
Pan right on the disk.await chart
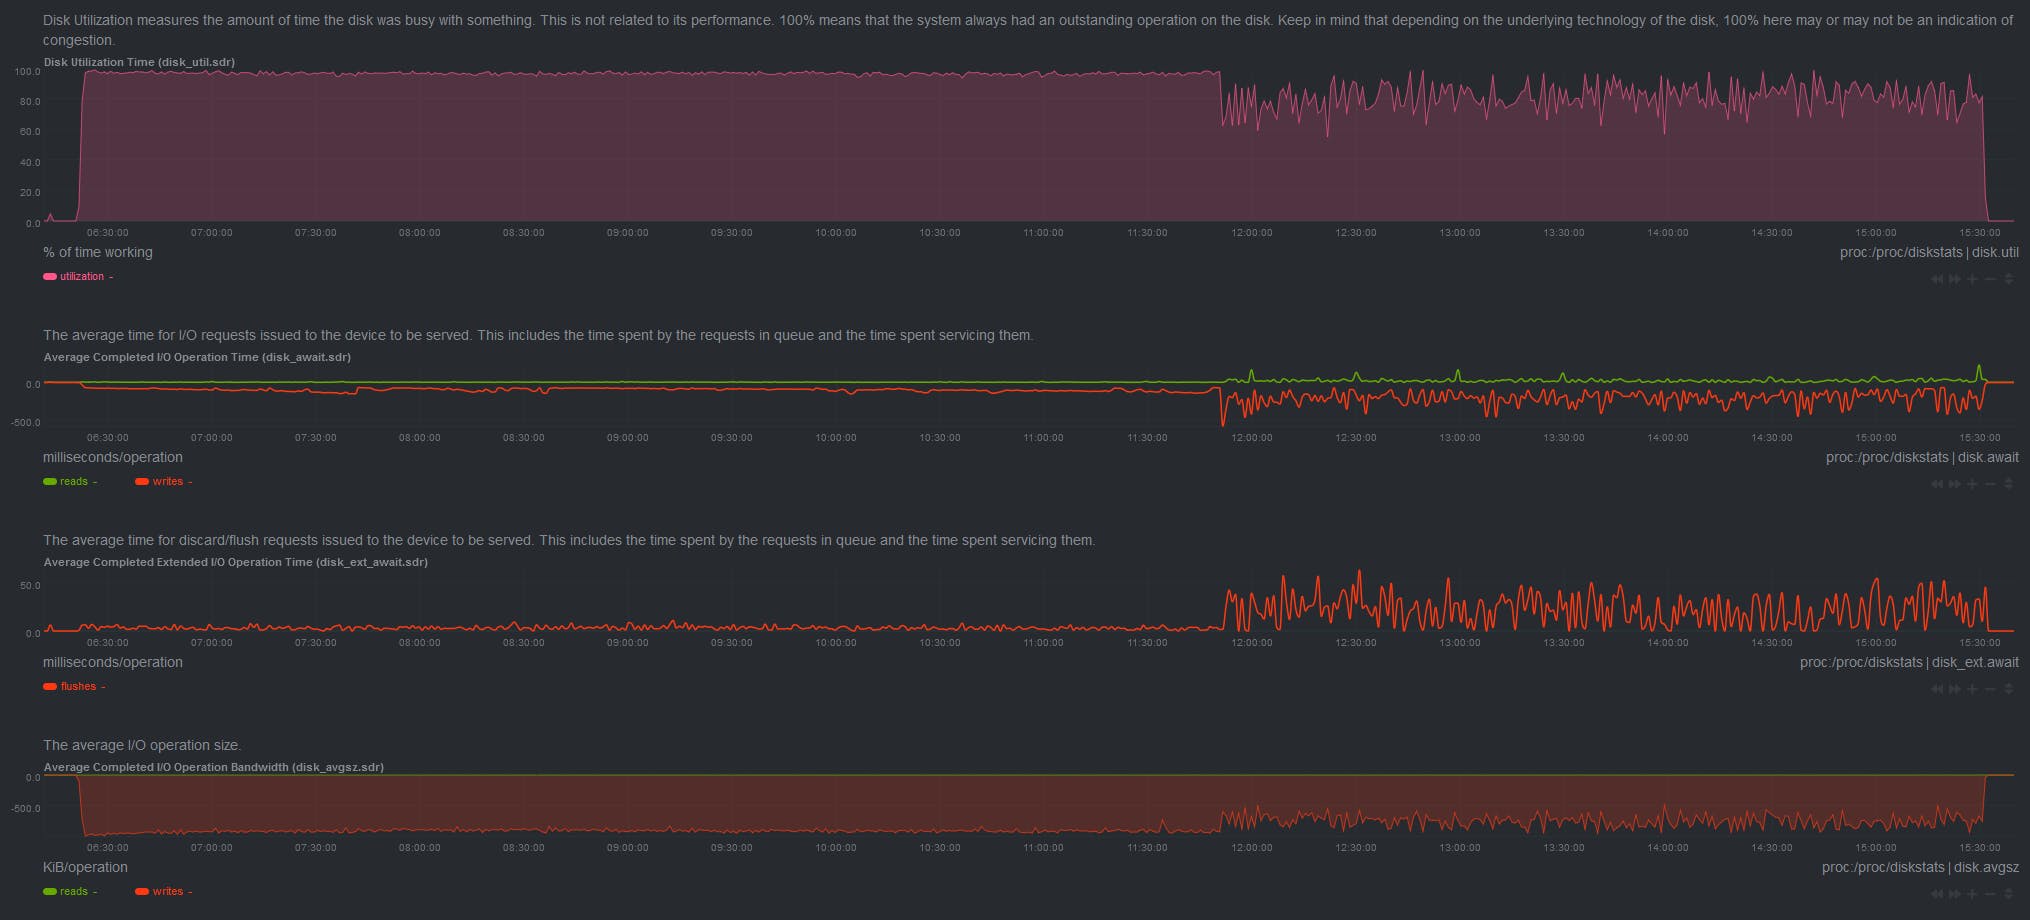[x=1954, y=484]
